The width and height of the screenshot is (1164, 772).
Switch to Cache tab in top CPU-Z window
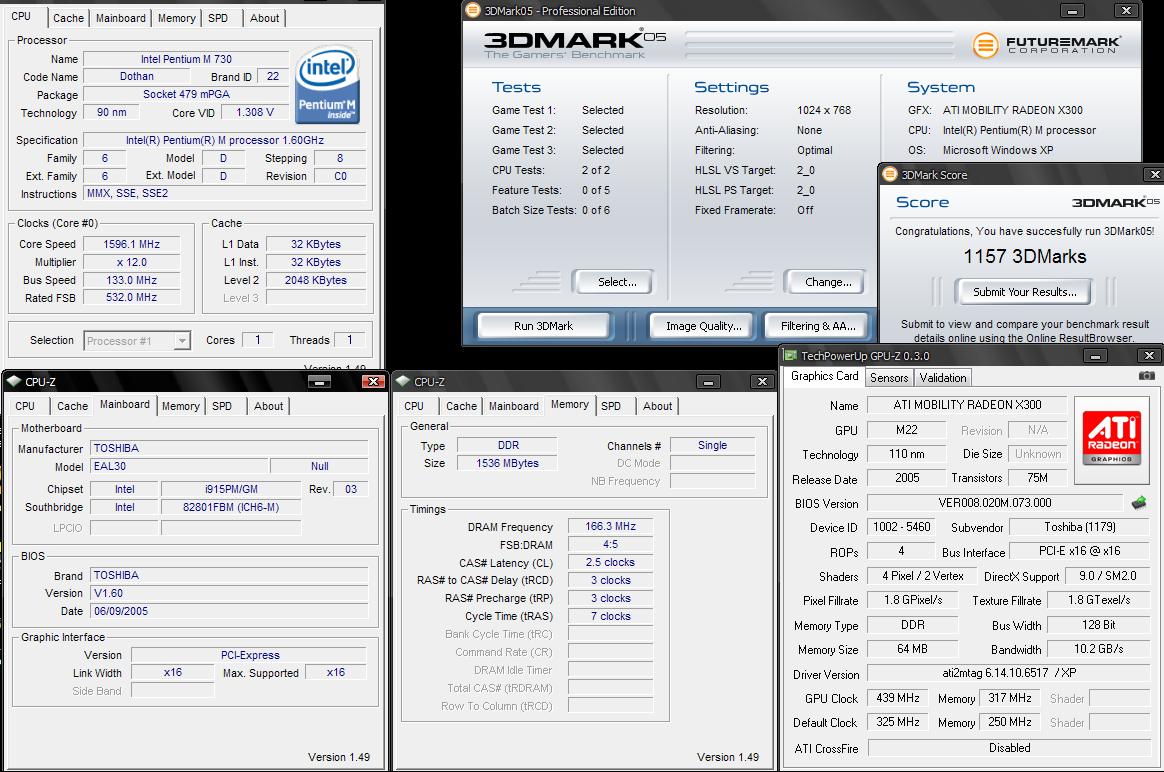[68, 18]
